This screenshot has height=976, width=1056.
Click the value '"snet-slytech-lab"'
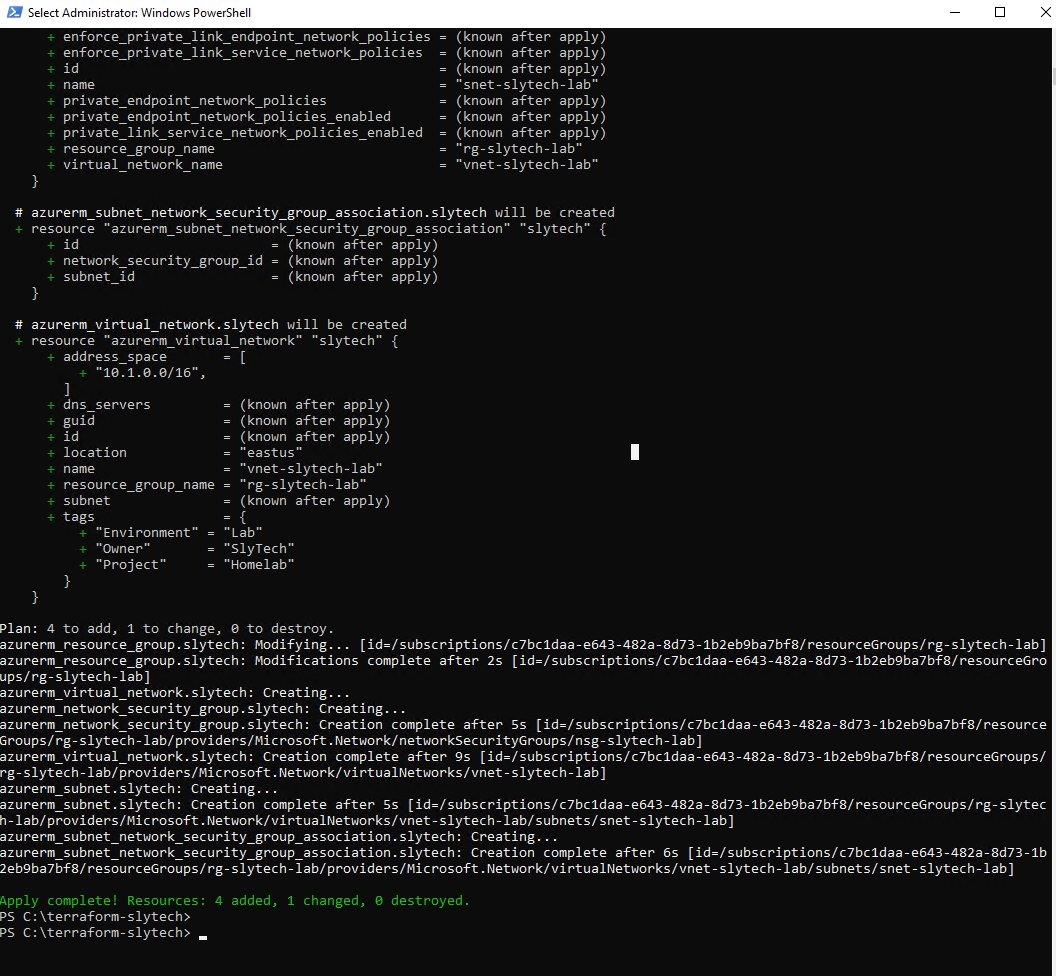pos(527,85)
